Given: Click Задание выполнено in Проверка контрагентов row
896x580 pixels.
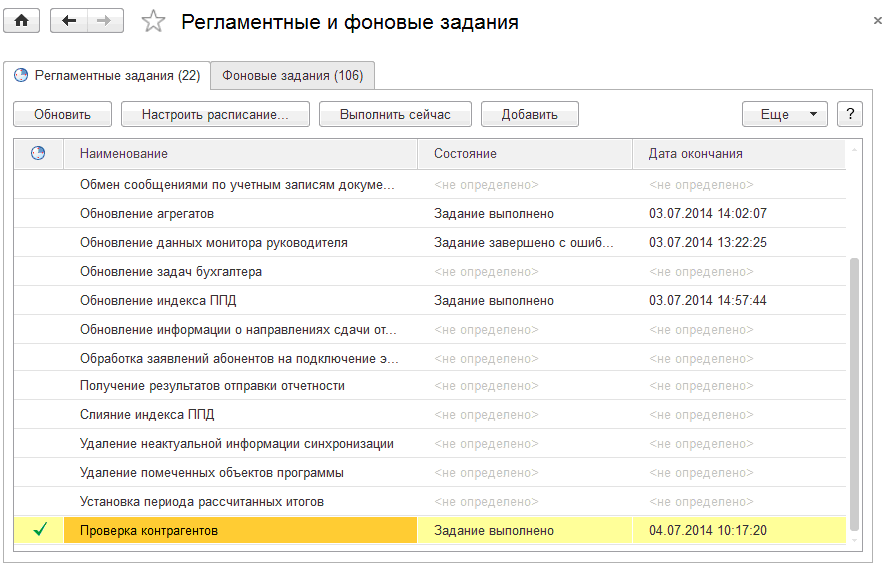Looking at the screenshot, I should (525, 530).
